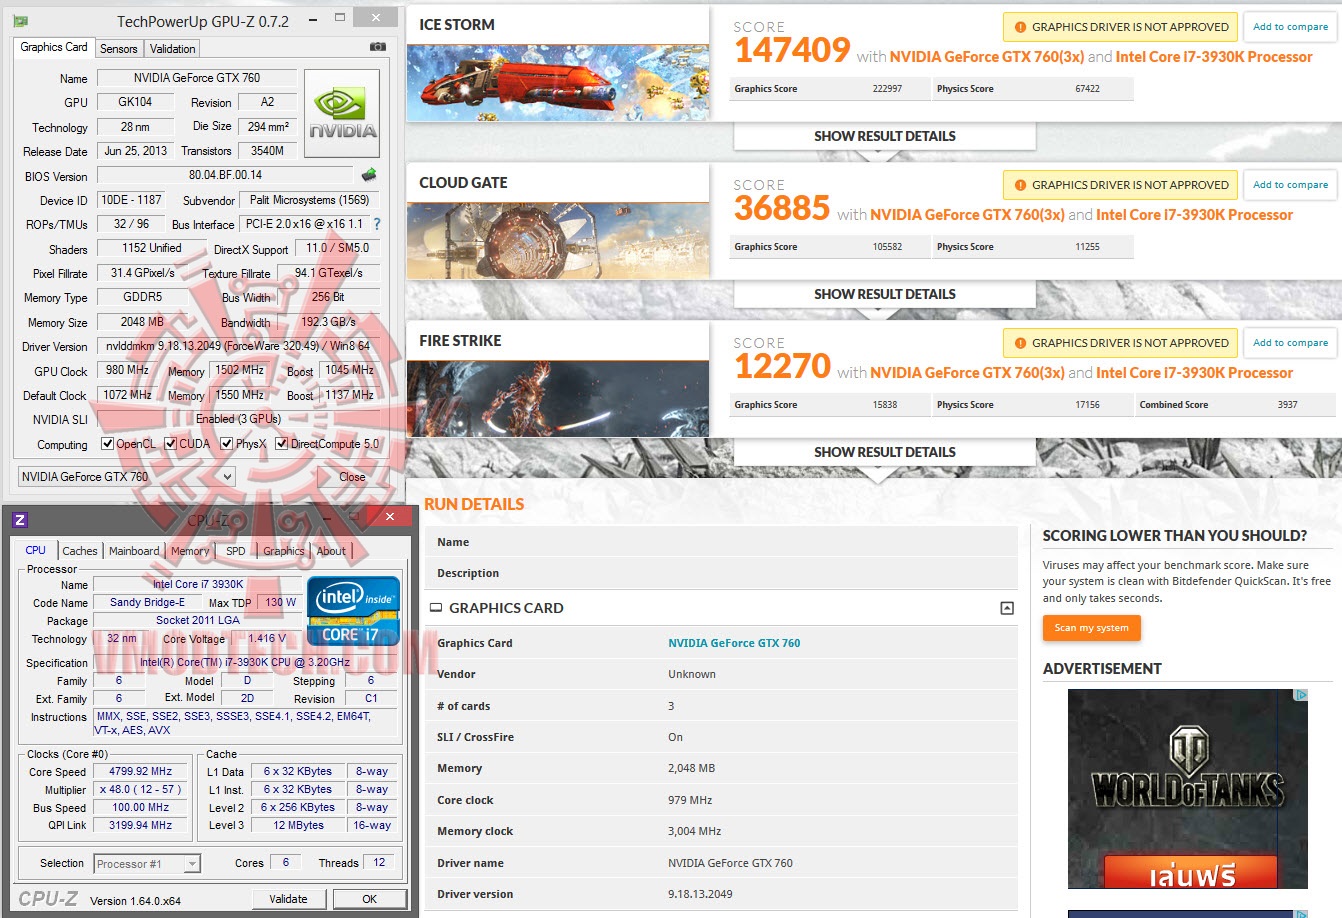The height and width of the screenshot is (918, 1342).
Task: Click the Fire Strike score 12270
Action: (782, 366)
